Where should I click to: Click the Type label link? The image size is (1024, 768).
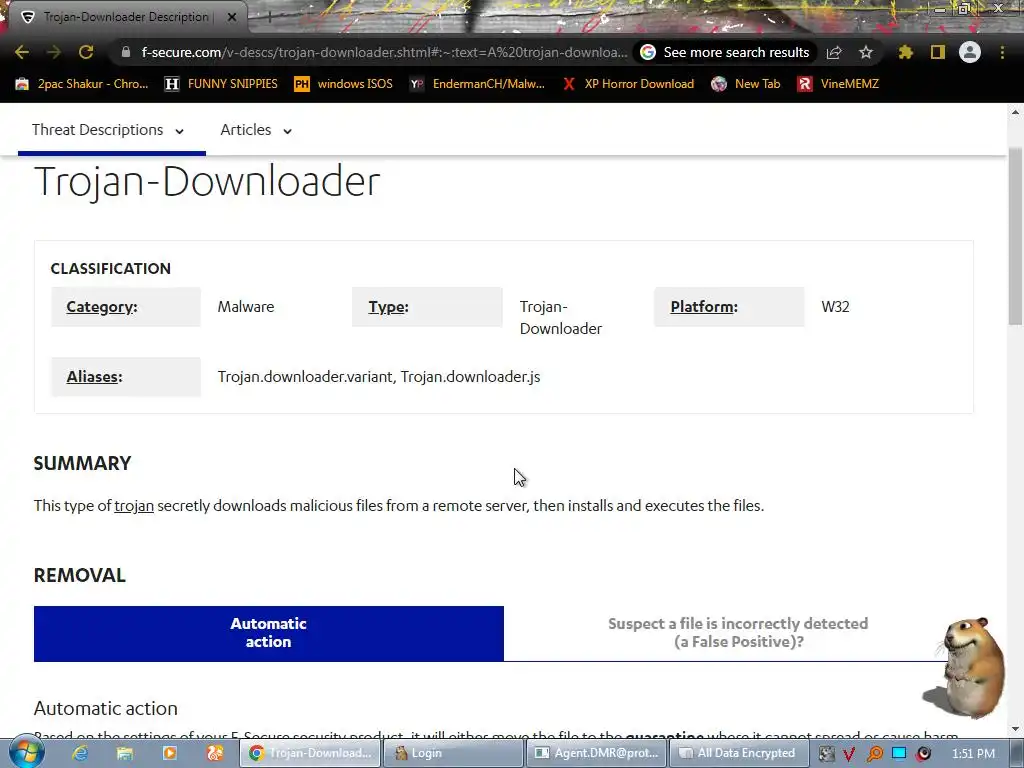[389, 307]
